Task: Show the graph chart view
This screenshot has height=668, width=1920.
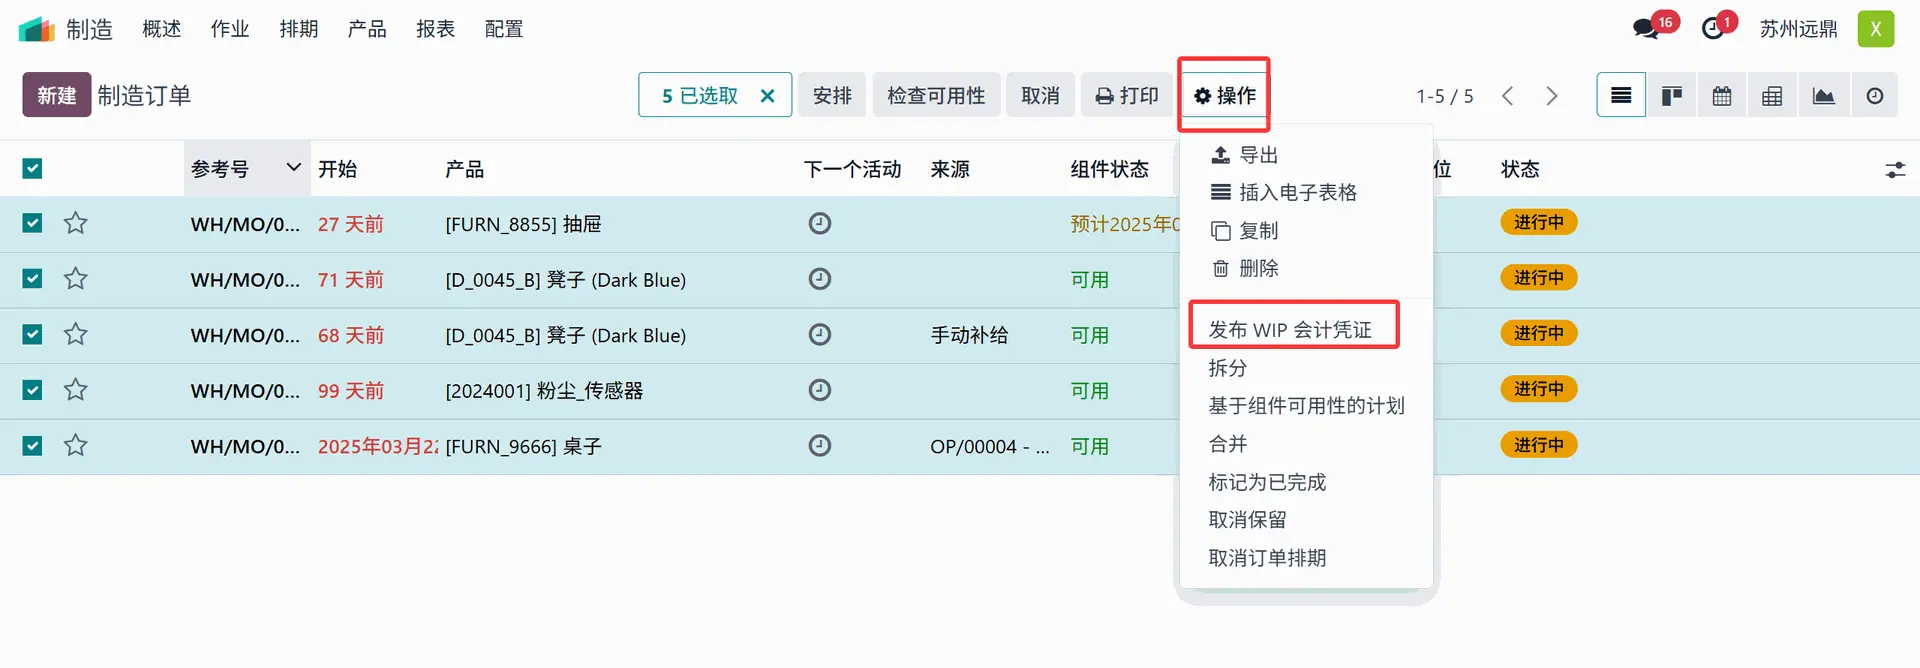Action: (x=1823, y=96)
